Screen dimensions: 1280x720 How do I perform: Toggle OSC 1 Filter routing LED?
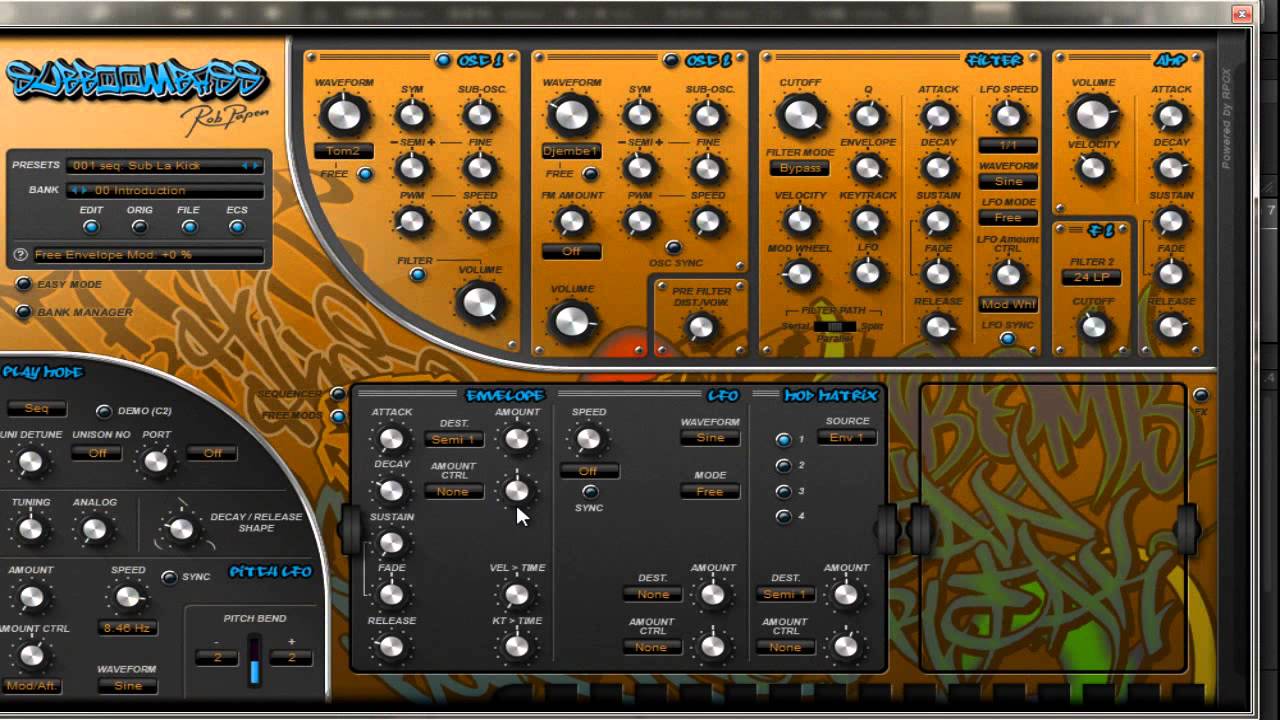click(417, 275)
